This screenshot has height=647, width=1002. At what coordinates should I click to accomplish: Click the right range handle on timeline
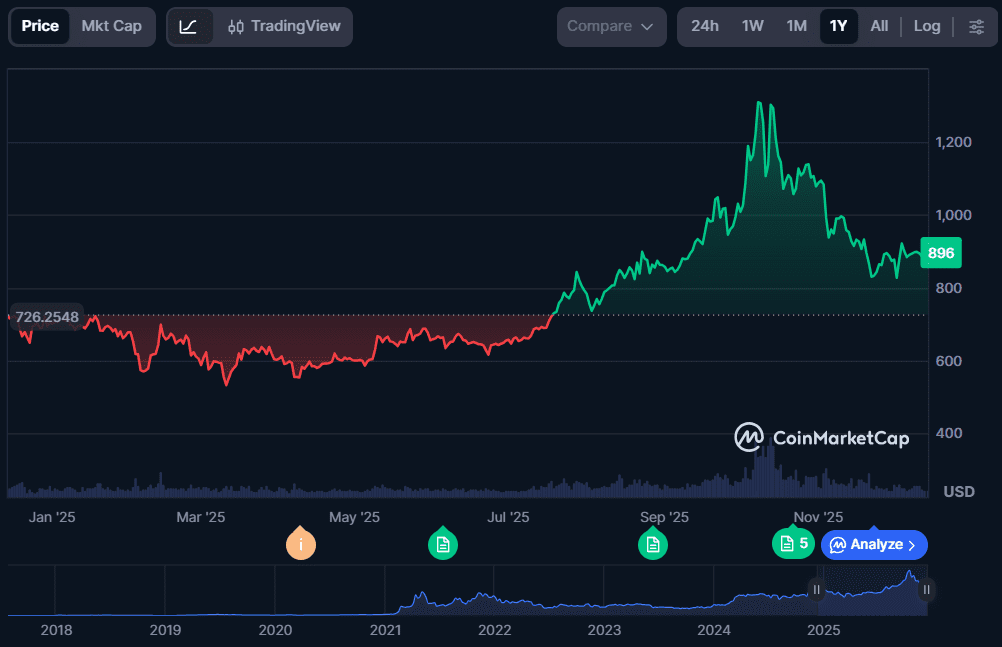(x=926, y=590)
